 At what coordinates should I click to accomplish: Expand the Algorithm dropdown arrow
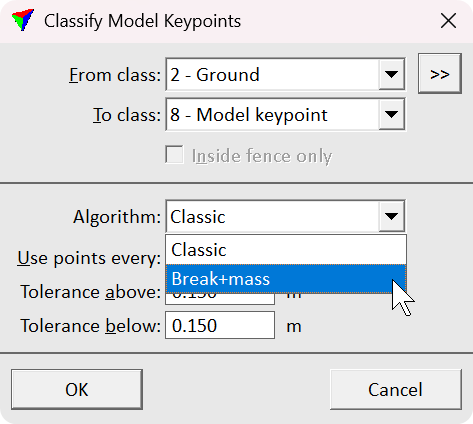(x=391, y=217)
